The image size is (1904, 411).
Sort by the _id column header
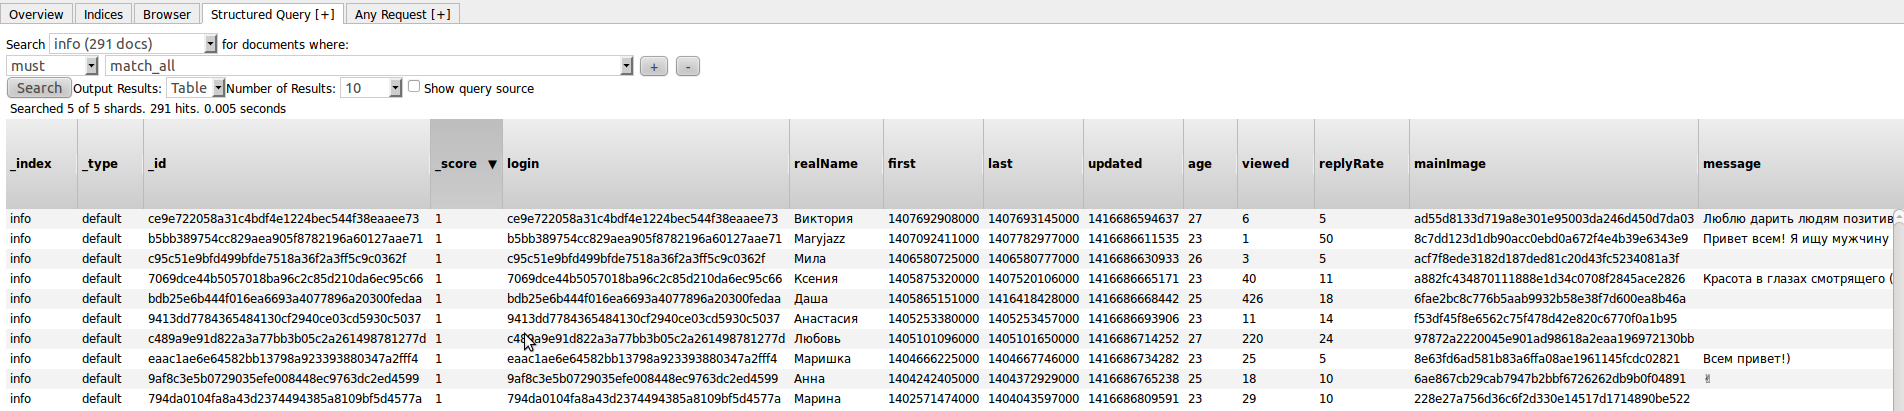(x=287, y=164)
